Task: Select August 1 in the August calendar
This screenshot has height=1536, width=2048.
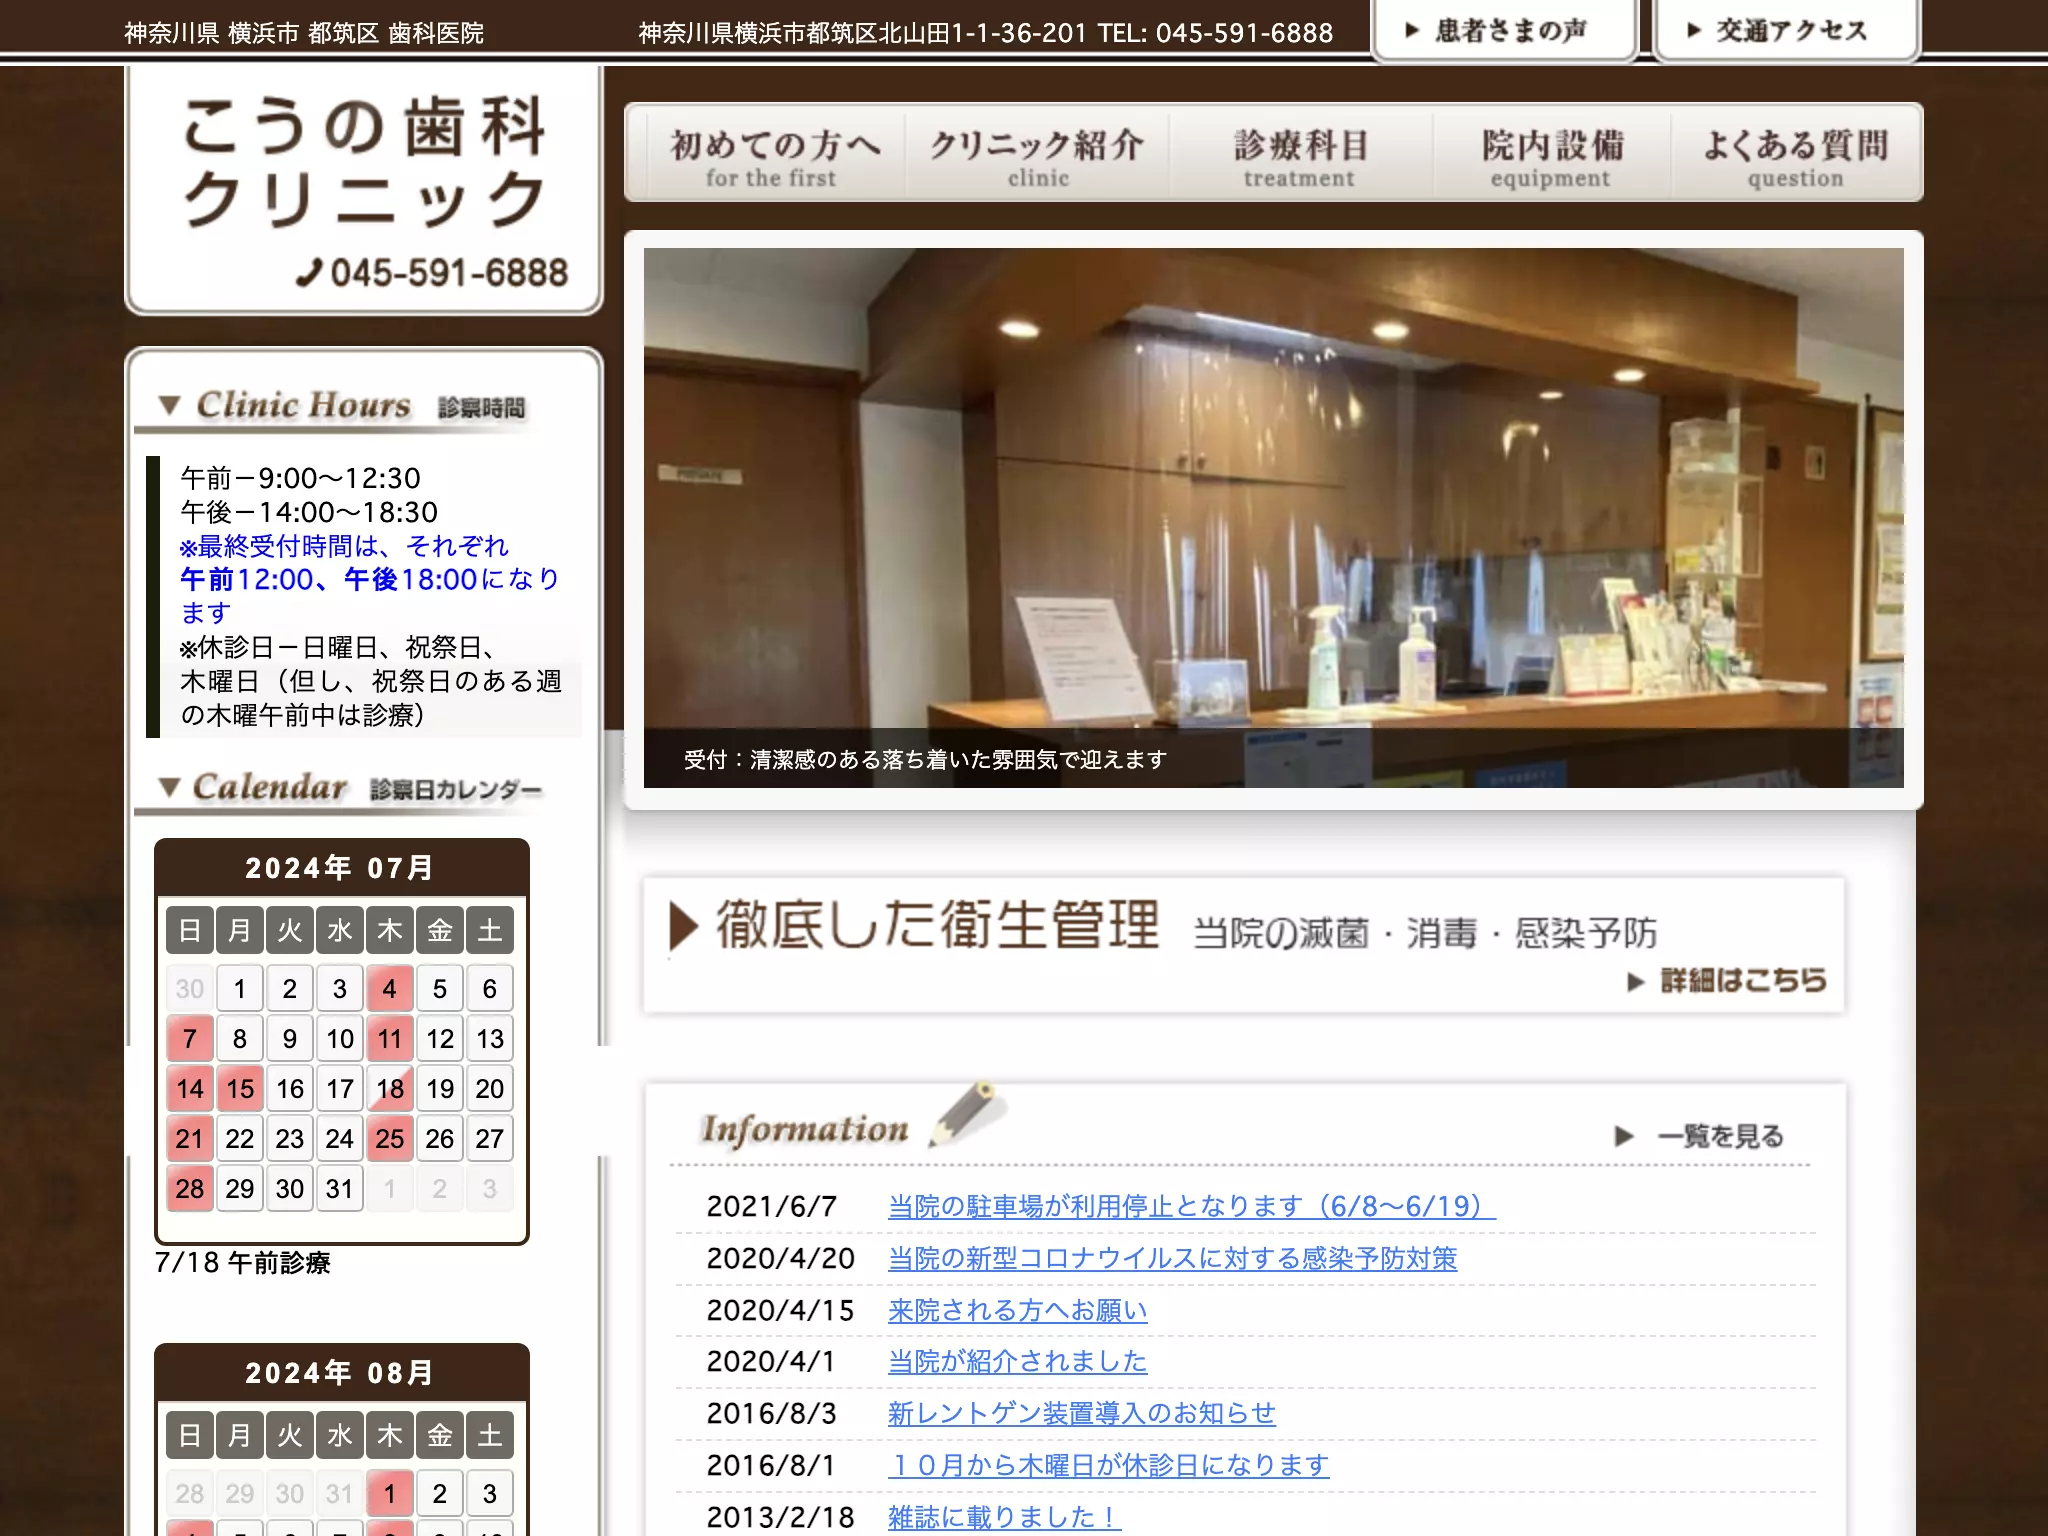Action: (390, 1493)
